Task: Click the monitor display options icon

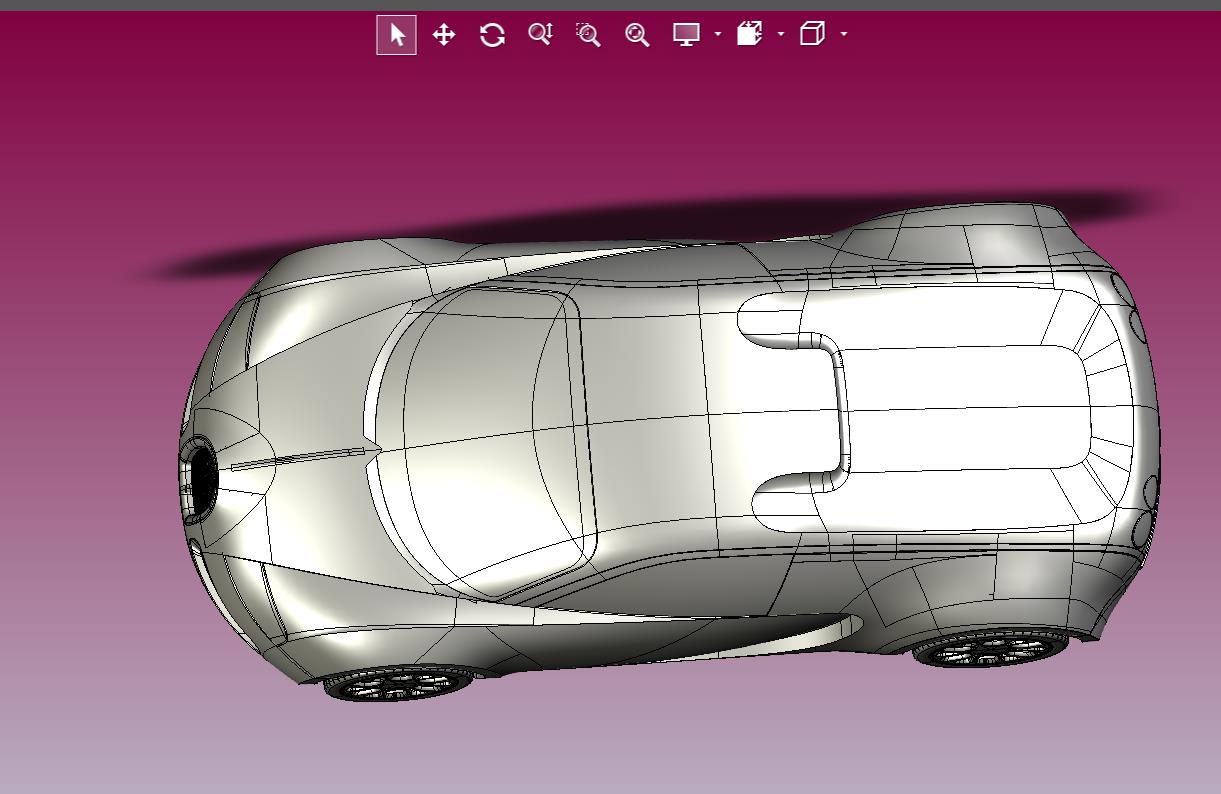Action: [686, 35]
